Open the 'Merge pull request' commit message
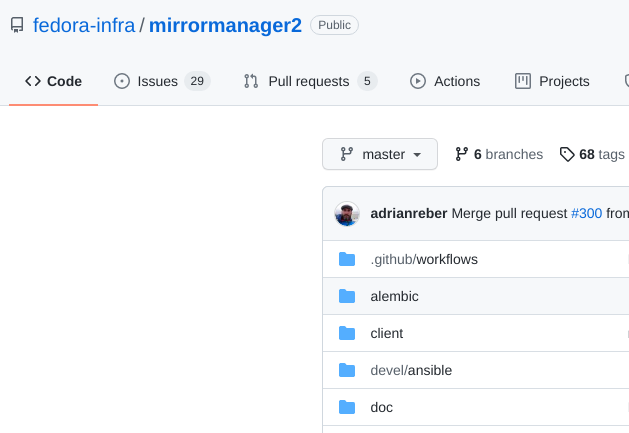Image resolution: width=629 pixels, height=433 pixels. [509, 213]
